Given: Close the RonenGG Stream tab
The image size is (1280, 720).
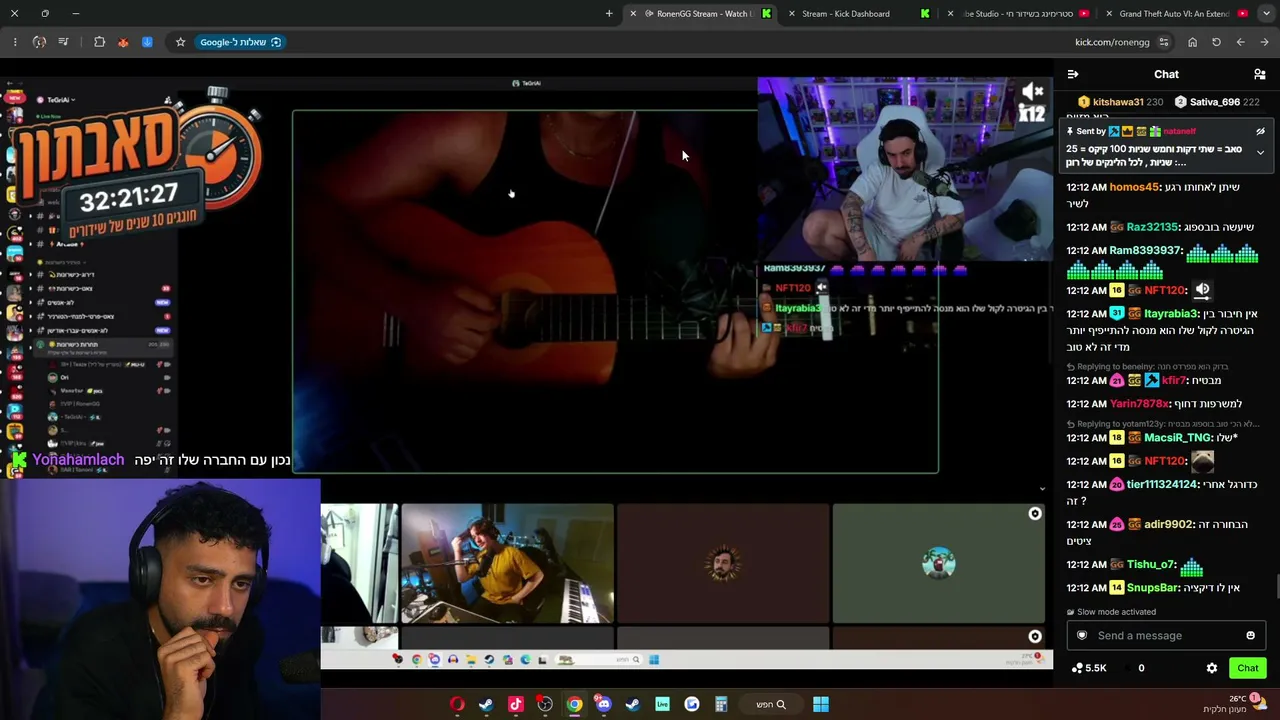Looking at the screenshot, I should (x=632, y=14).
